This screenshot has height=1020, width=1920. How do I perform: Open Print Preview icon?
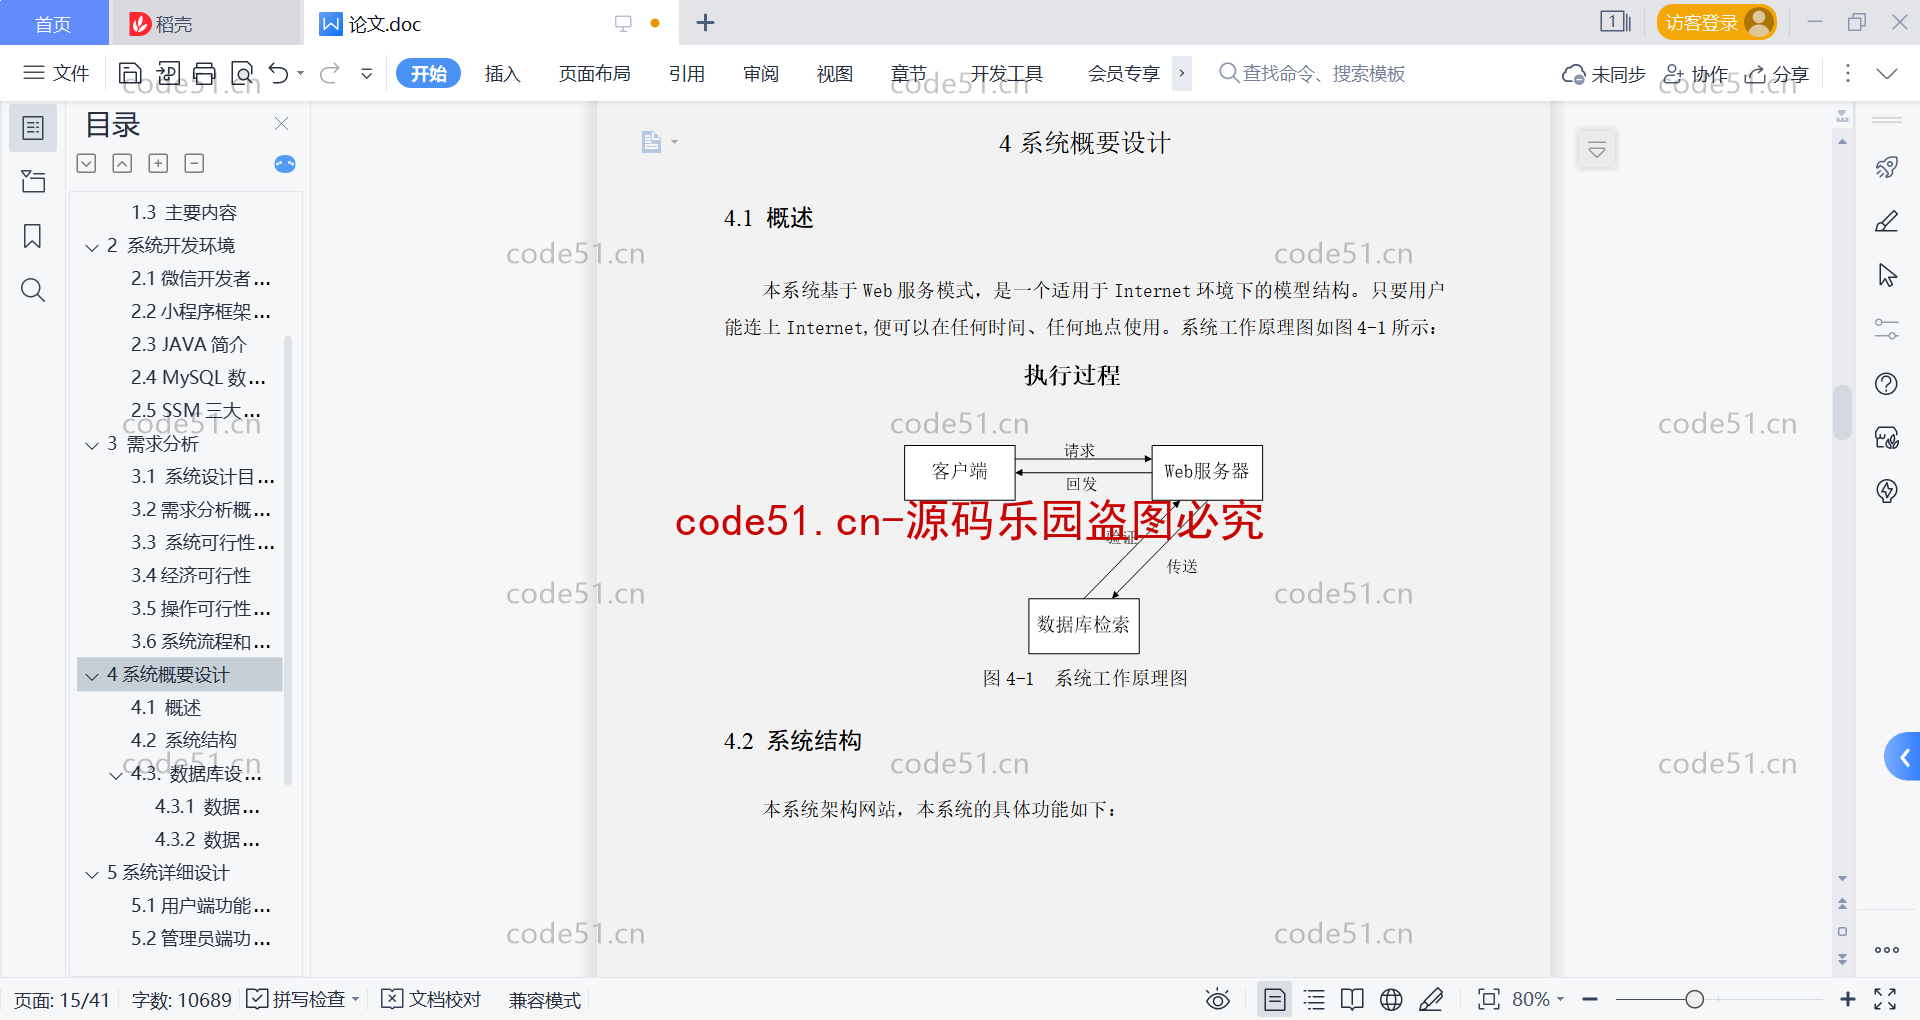[x=242, y=73]
